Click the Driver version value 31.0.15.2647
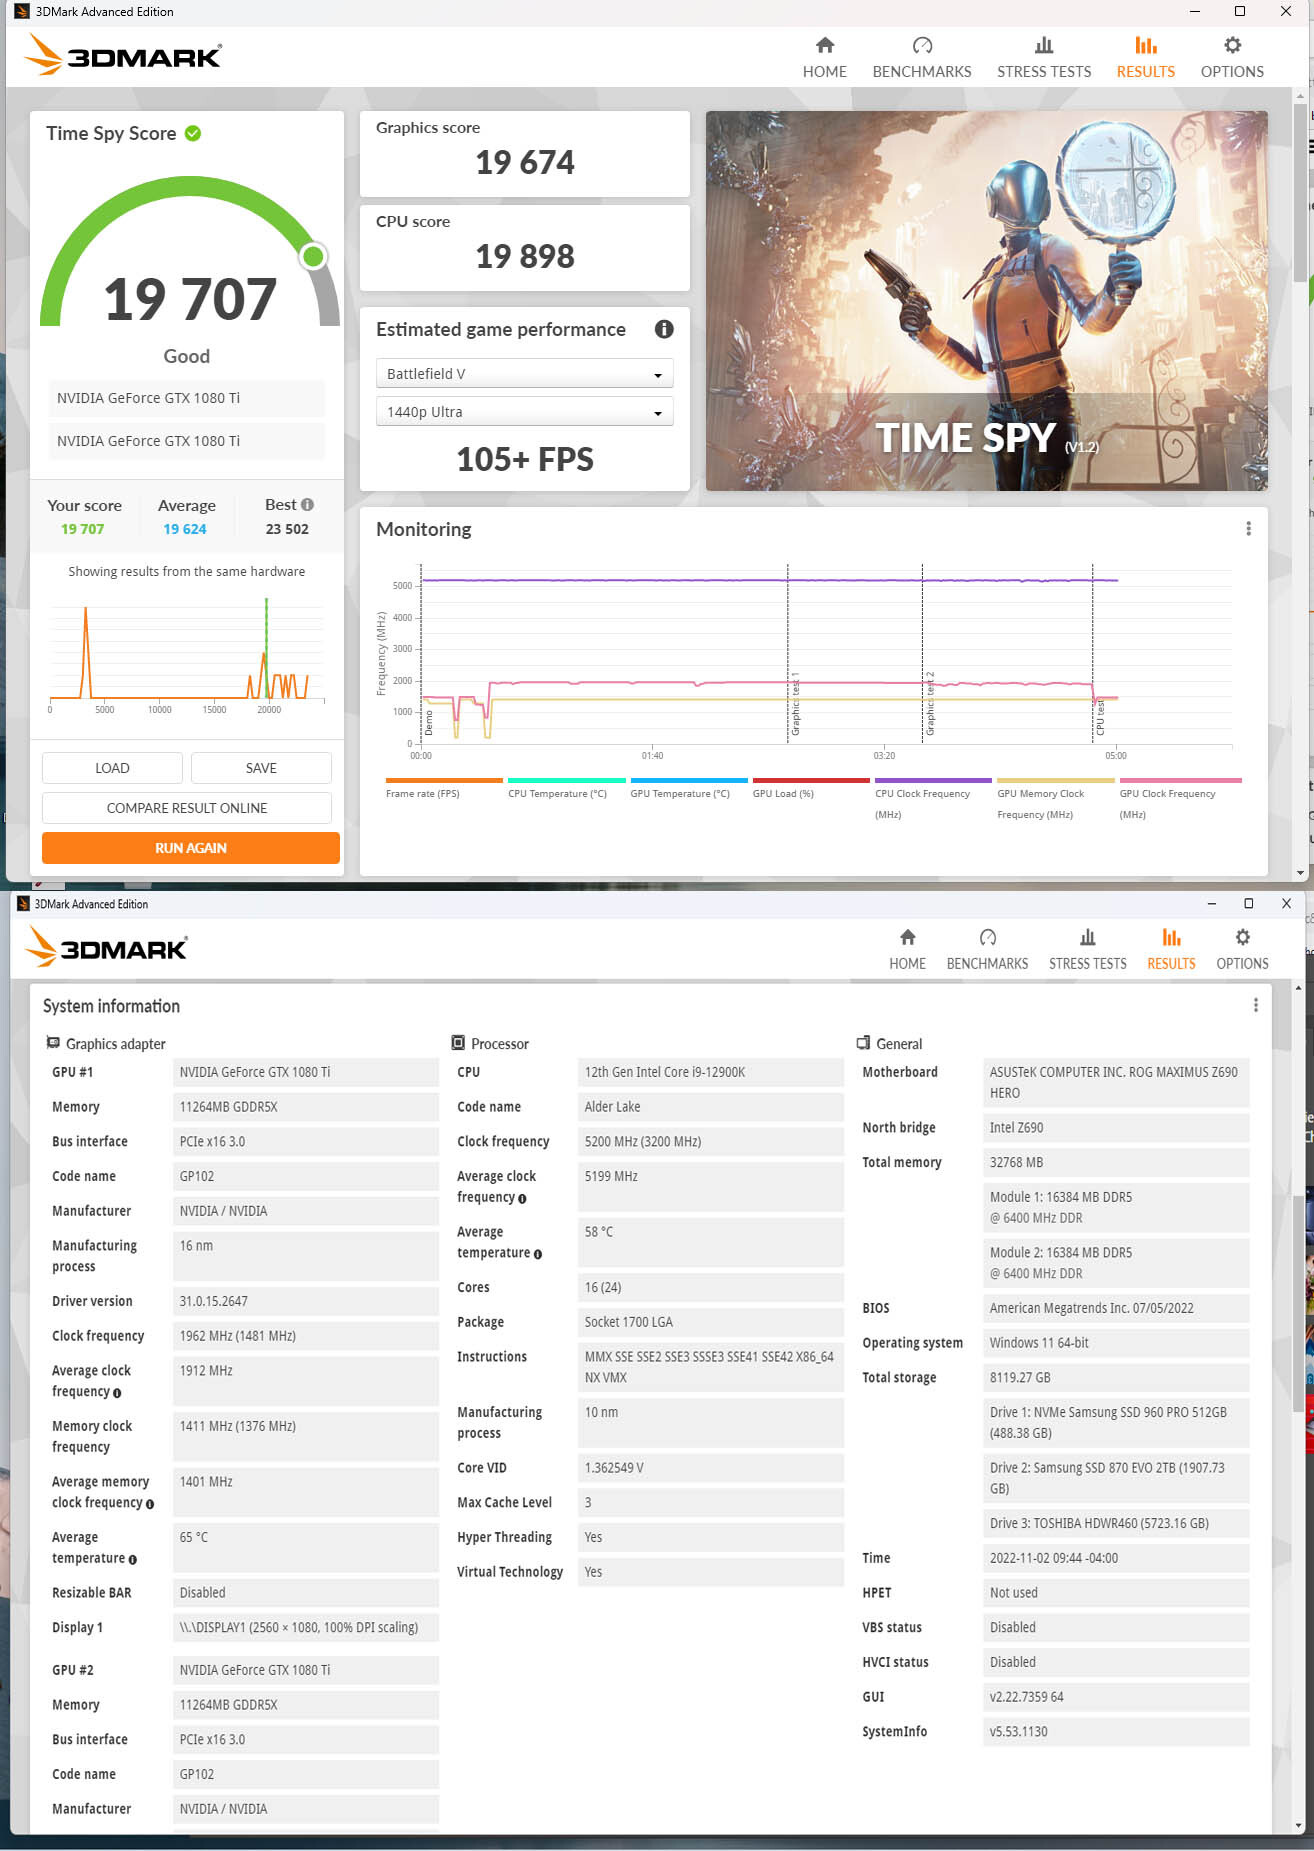Image resolution: width=1314 pixels, height=1851 pixels. (x=305, y=1301)
